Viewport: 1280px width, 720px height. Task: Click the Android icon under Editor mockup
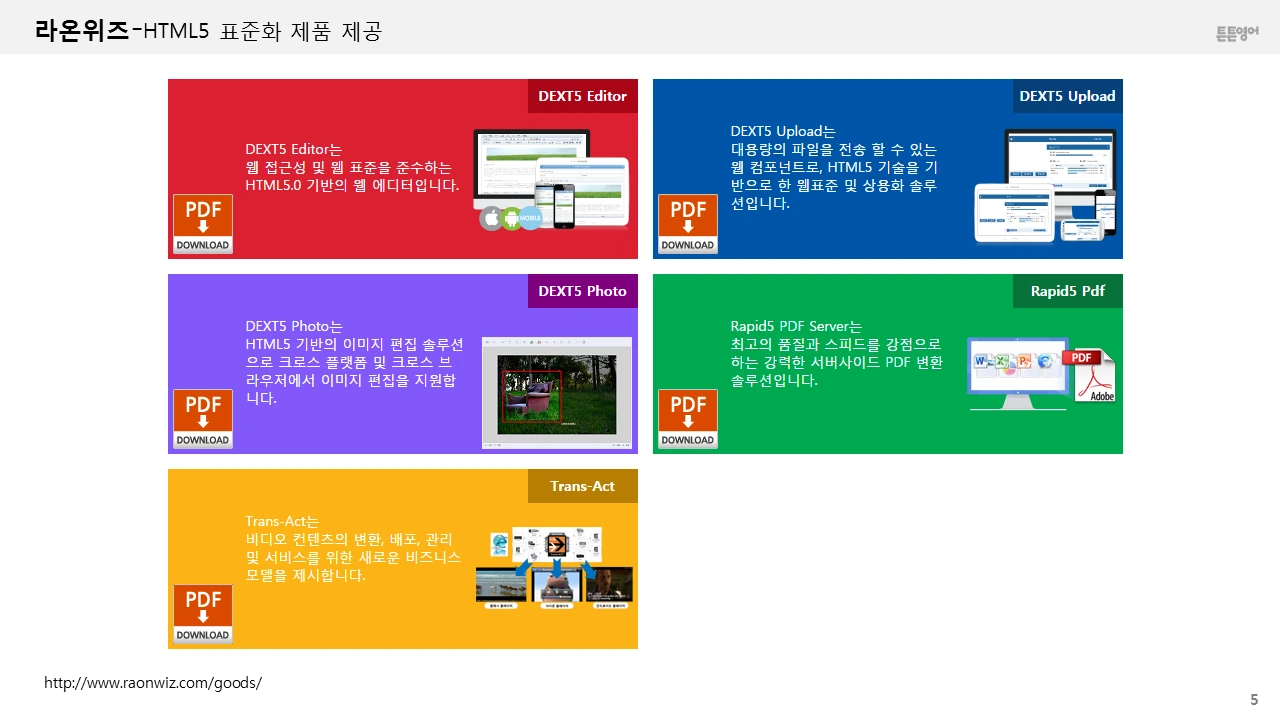pyautogui.click(x=511, y=218)
